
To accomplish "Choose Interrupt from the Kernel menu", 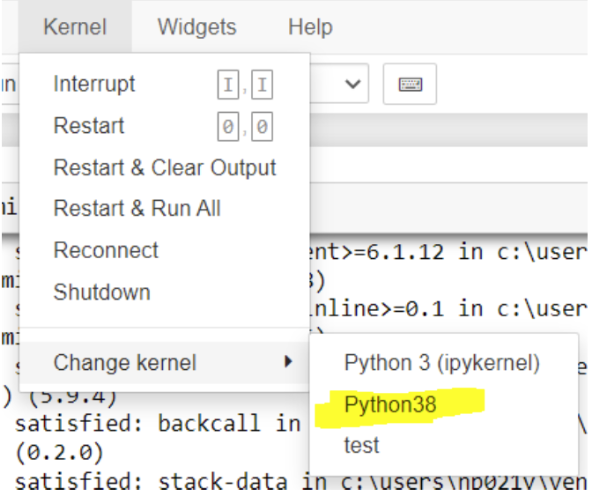I will point(164,84).
